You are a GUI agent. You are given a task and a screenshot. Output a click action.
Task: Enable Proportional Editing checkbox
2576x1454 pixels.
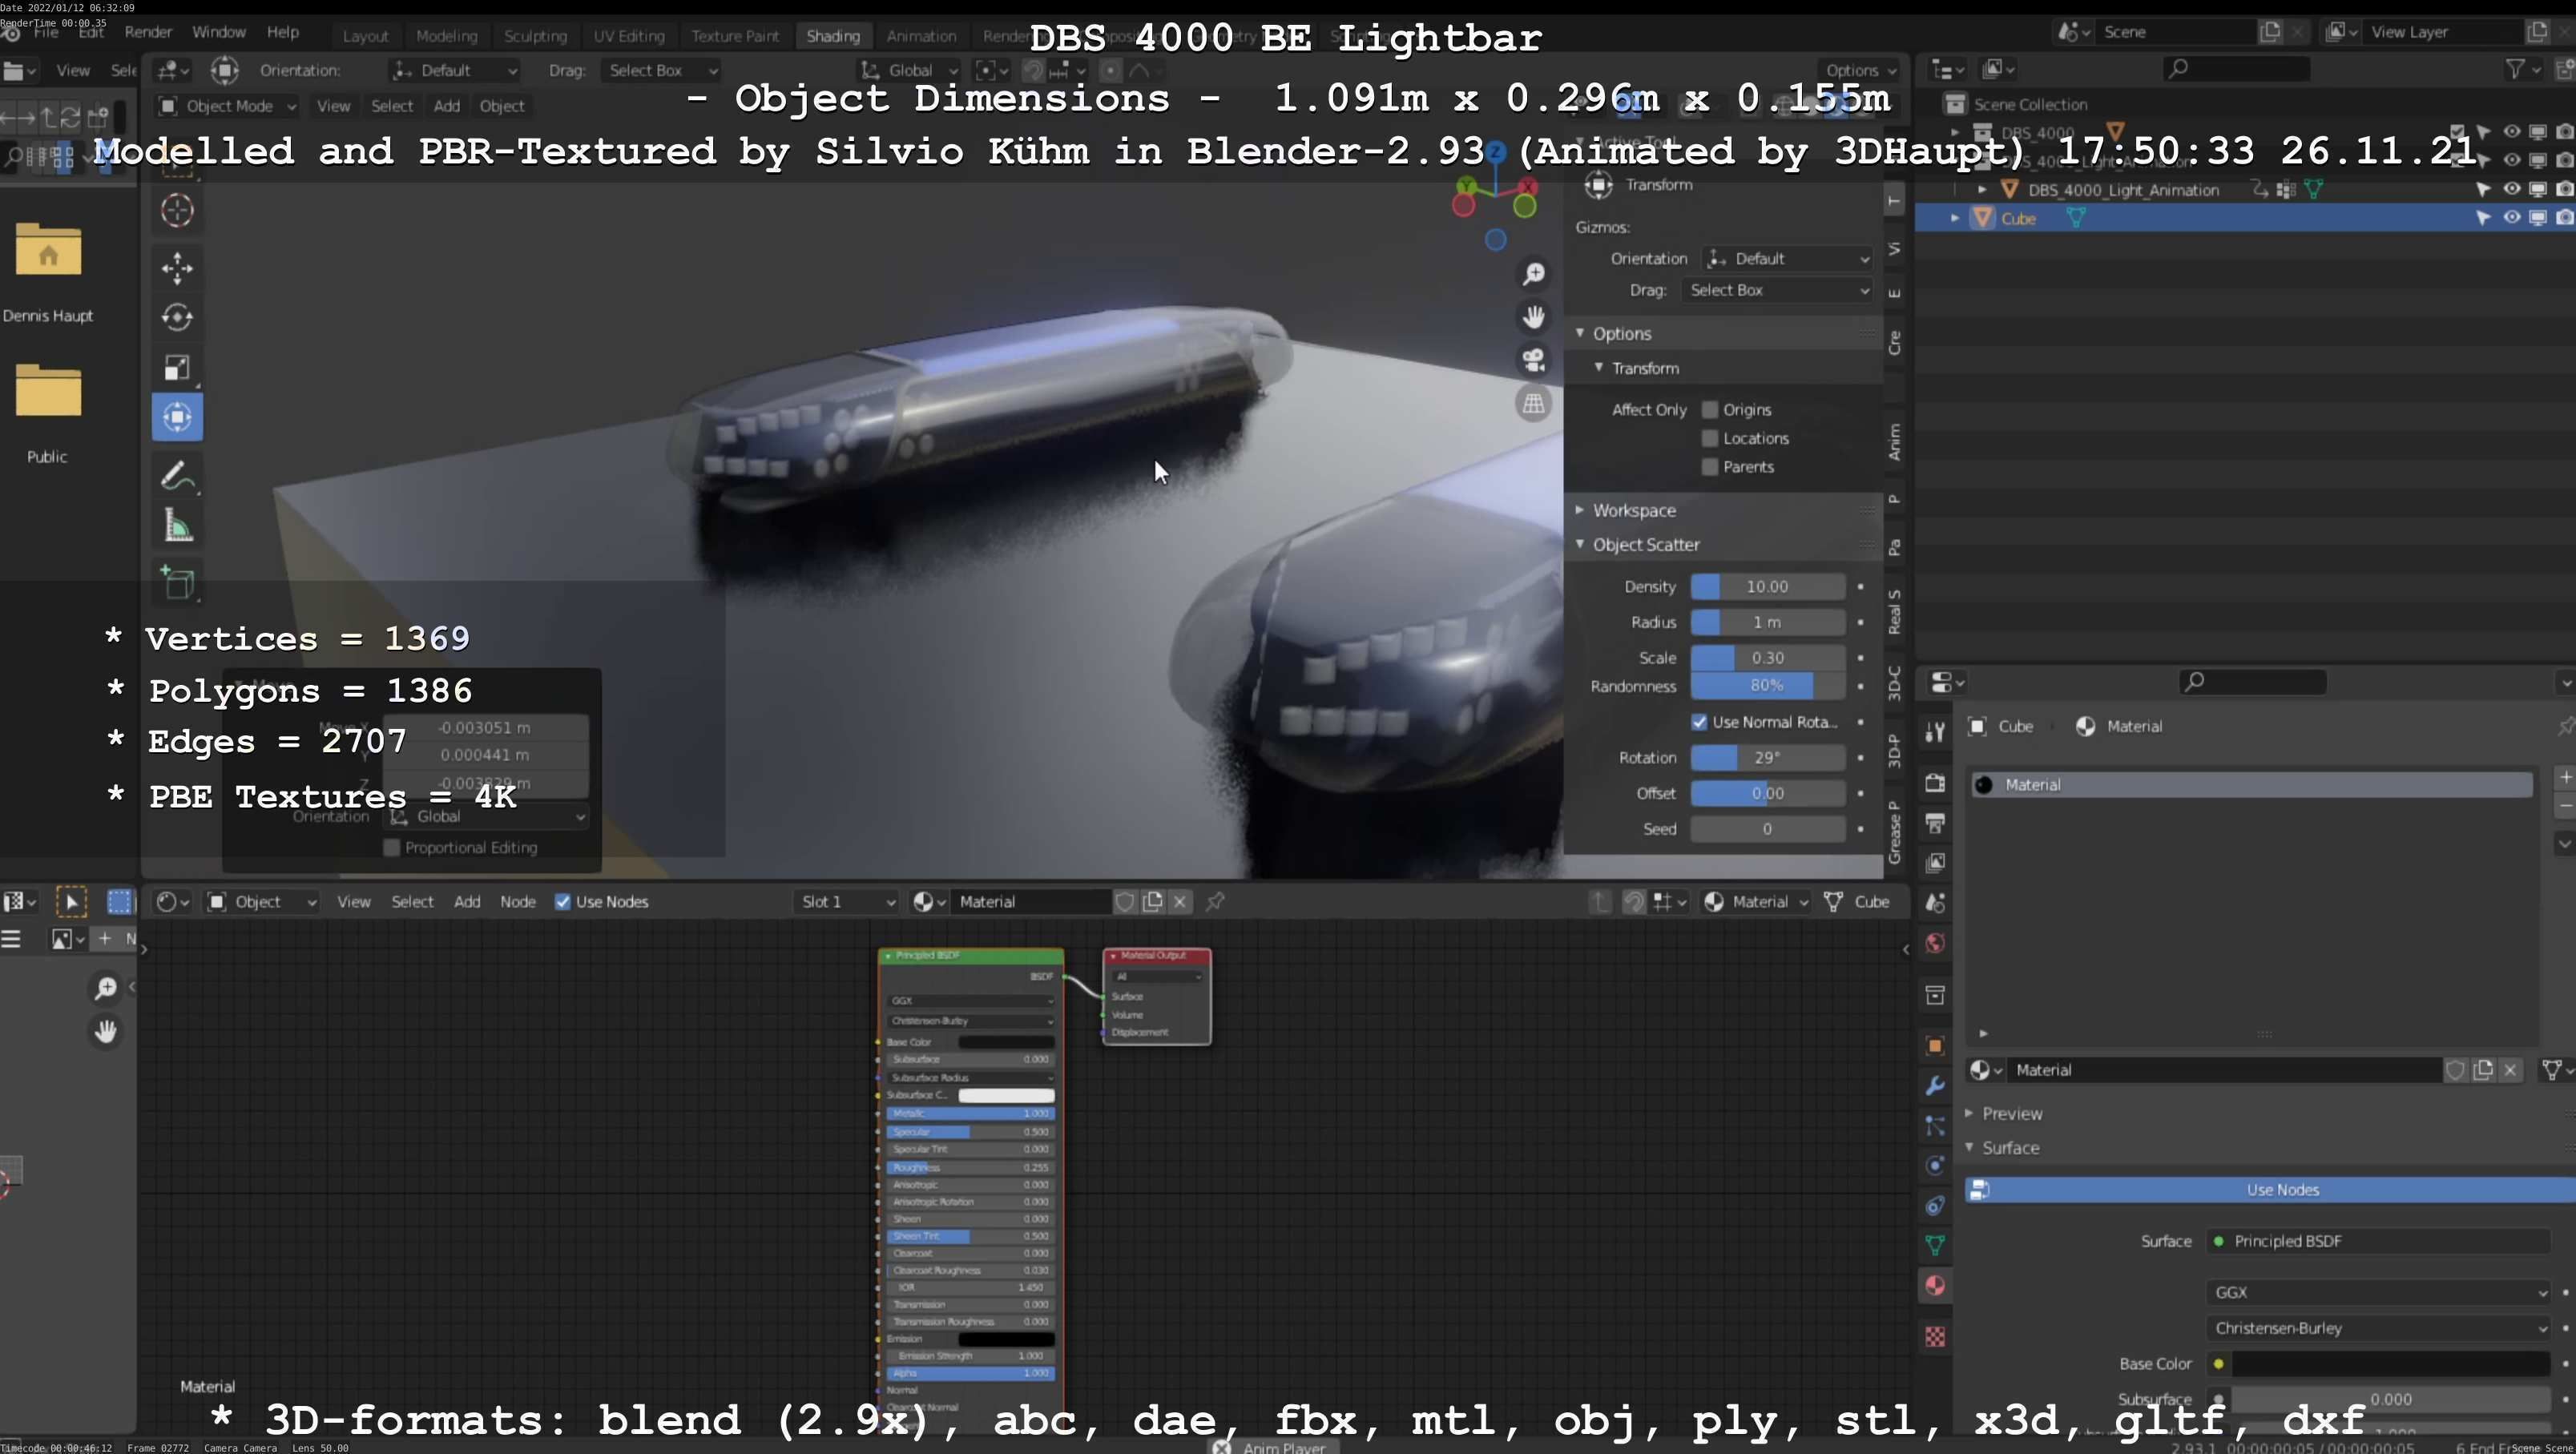(392, 847)
